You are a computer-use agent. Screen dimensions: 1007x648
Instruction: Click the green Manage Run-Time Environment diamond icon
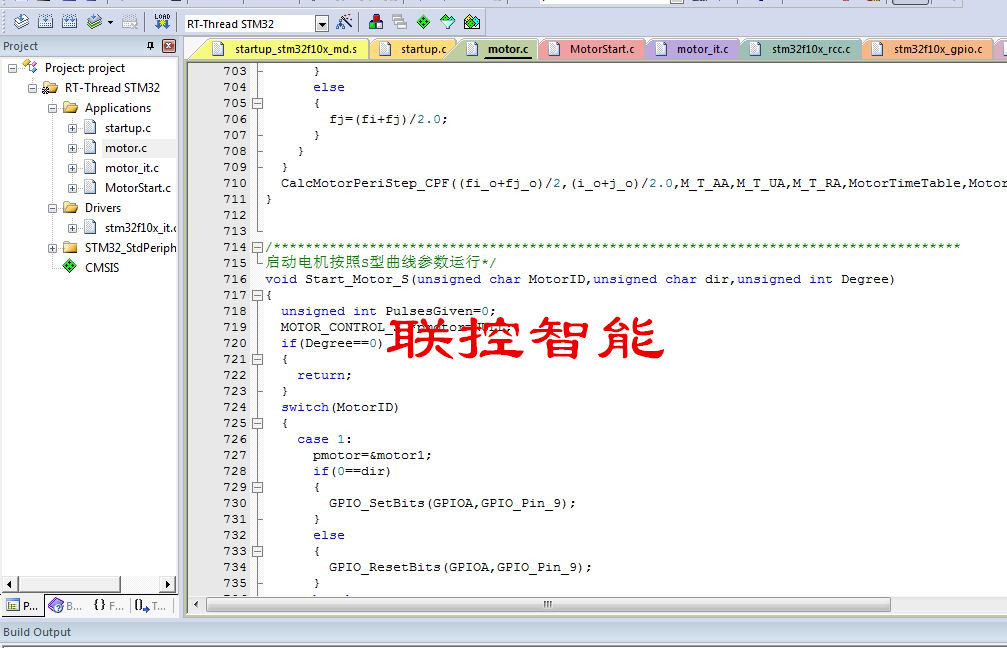click(x=423, y=22)
